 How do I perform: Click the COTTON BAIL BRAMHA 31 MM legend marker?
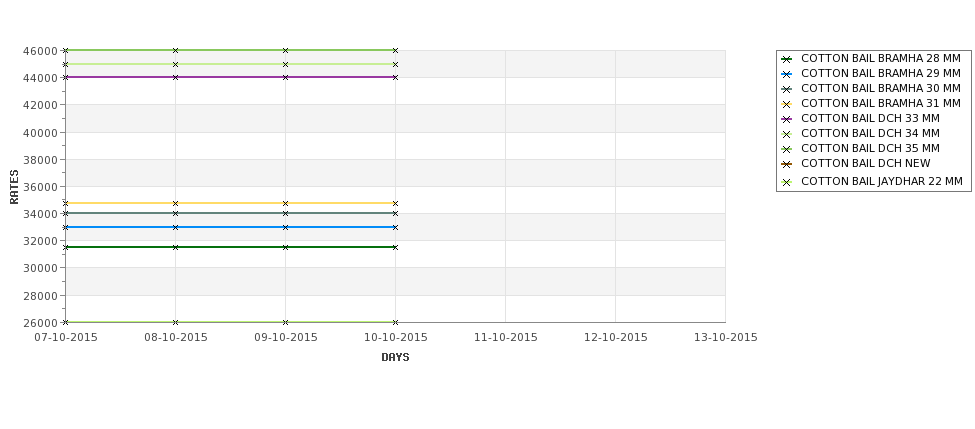click(787, 104)
